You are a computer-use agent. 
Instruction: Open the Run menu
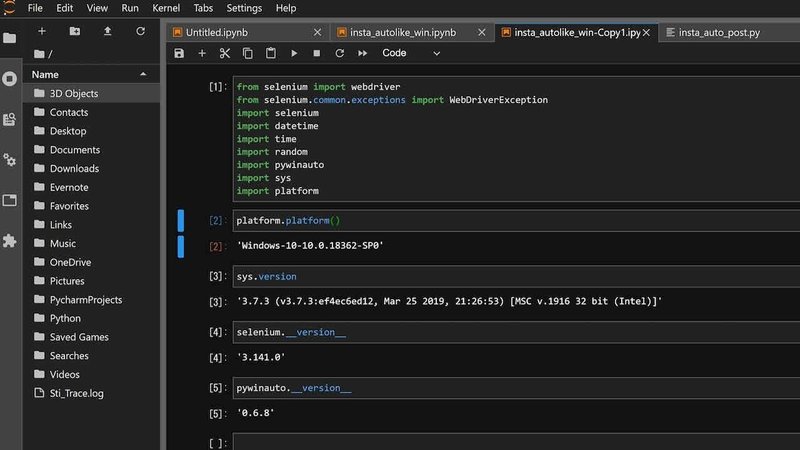point(130,8)
